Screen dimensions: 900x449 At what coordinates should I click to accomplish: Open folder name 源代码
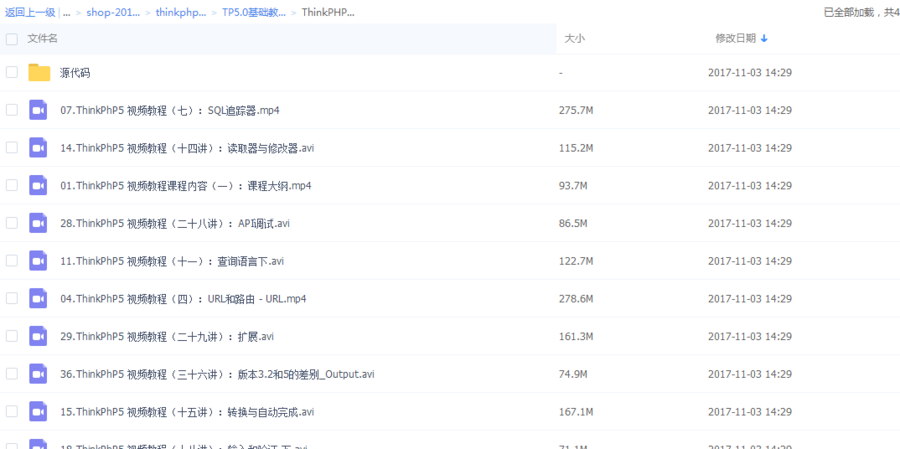tap(75, 73)
